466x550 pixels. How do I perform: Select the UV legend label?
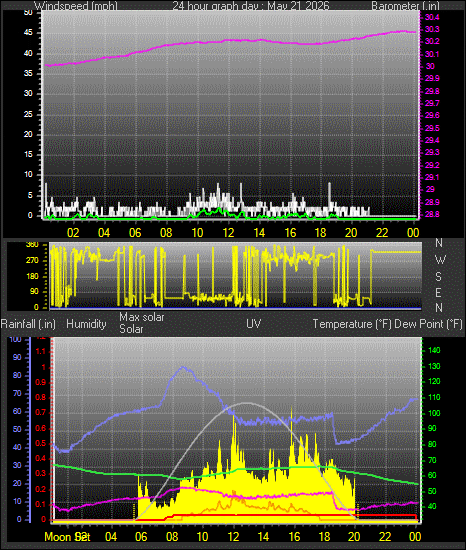[x=254, y=323]
